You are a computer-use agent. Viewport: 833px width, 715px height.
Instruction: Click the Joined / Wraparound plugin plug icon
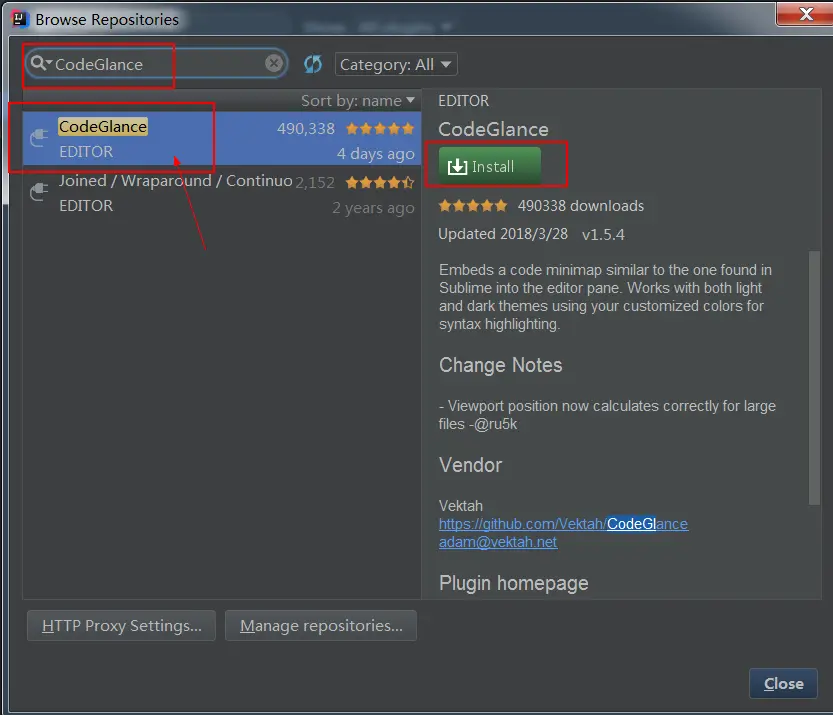pyautogui.click(x=39, y=192)
